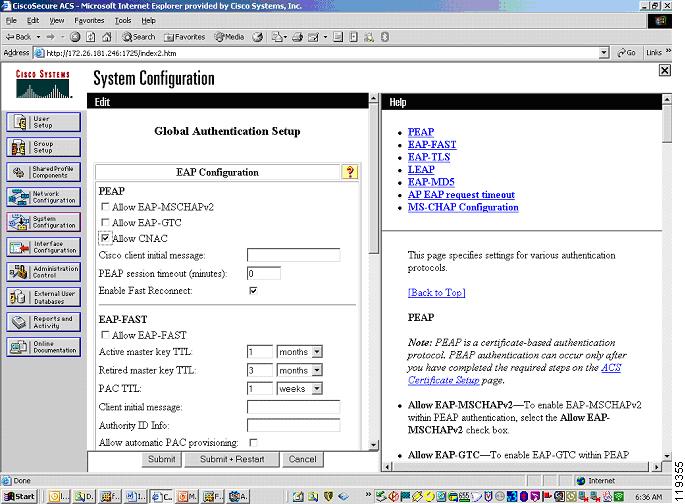Click the browser Home icon
685x504 pixels.
(107, 37)
